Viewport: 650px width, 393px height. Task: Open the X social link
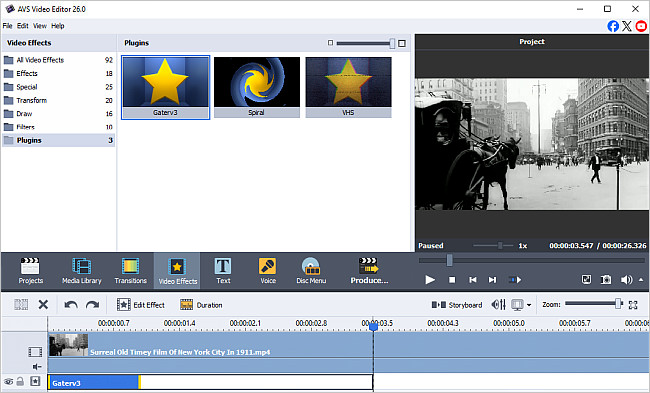pyautogui.click(x=627, y=26)
